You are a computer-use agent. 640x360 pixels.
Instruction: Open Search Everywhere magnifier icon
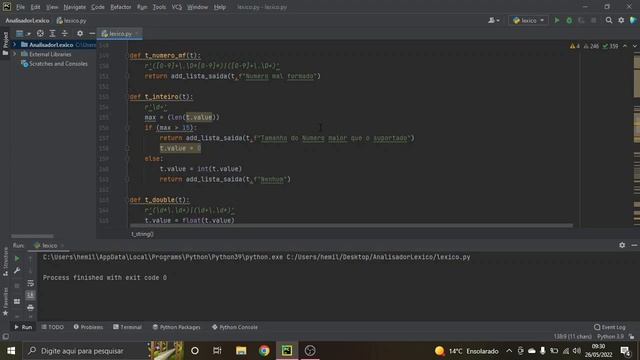tap(609, 20)
